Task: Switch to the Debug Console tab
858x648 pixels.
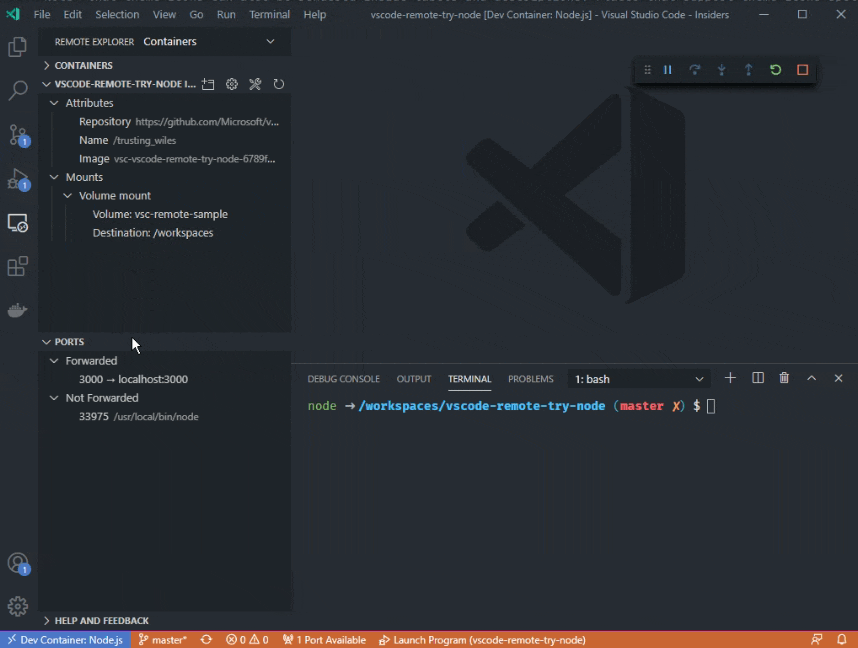Action: point(343,379)
